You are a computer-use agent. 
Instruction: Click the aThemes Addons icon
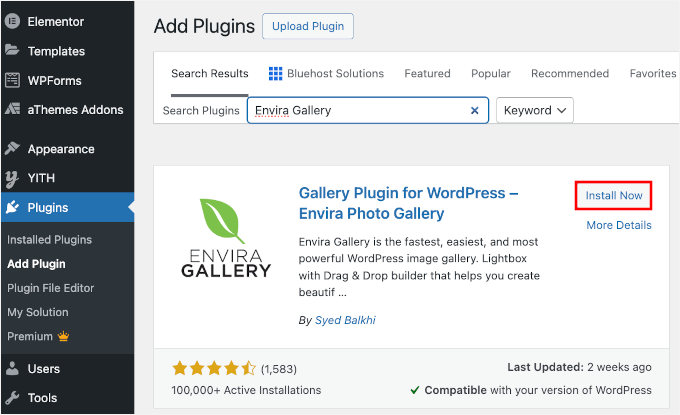(x=12, y=110)
